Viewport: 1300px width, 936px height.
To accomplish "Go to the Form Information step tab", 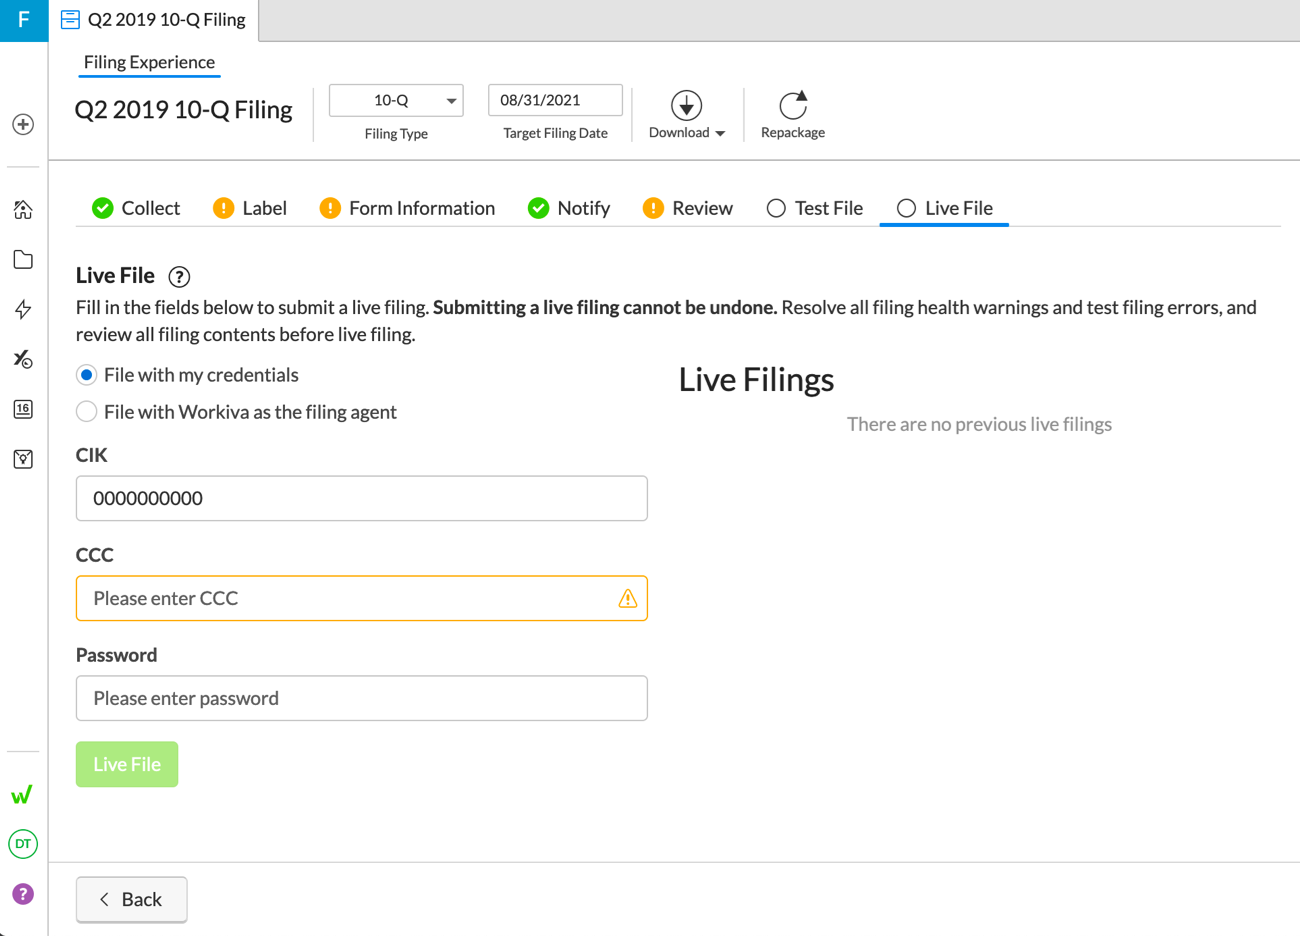I will 407,208.
